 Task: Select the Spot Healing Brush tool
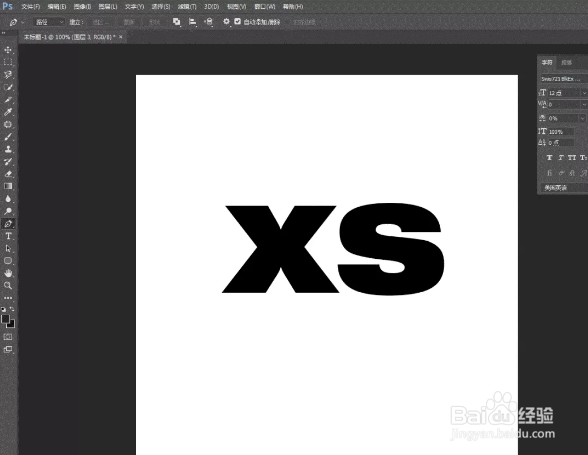click(8, 125)
